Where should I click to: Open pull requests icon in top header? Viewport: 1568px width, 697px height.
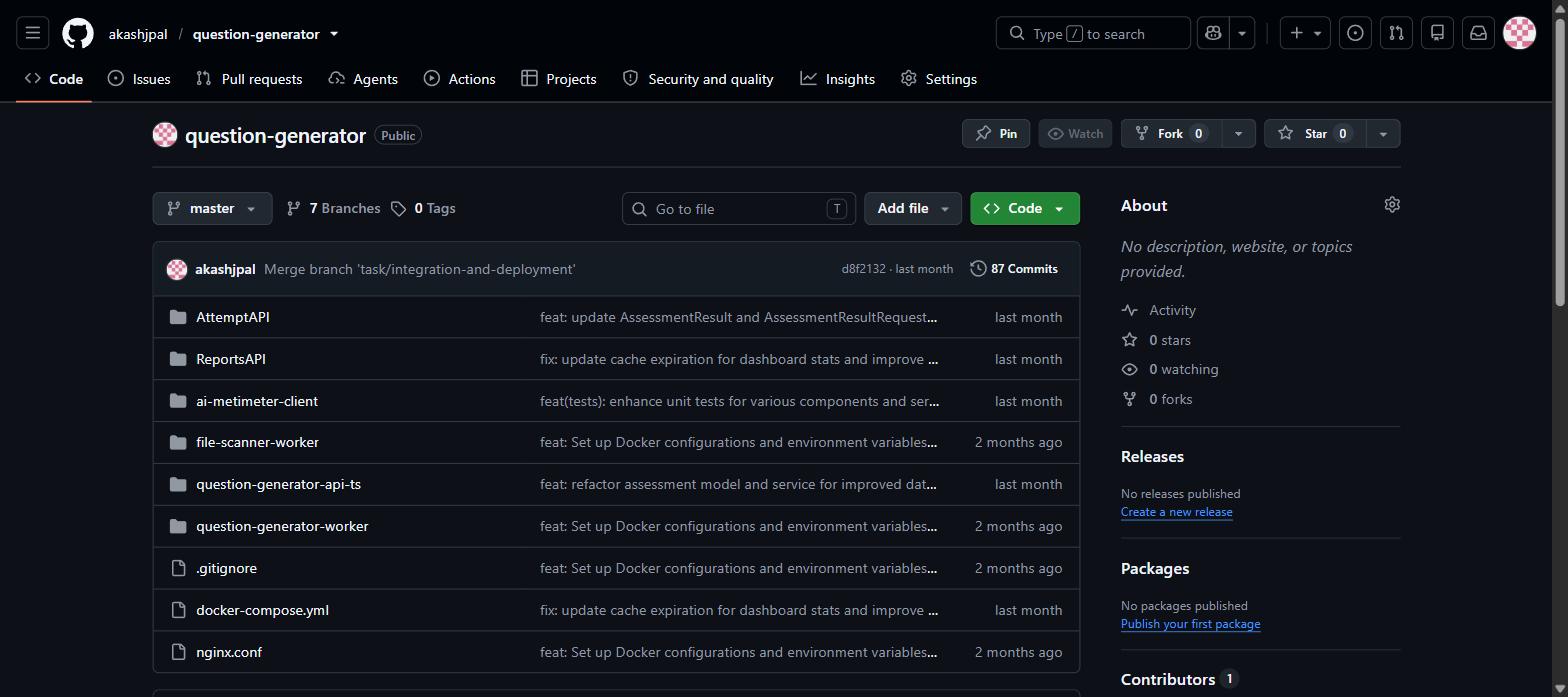pos(1396,33)
